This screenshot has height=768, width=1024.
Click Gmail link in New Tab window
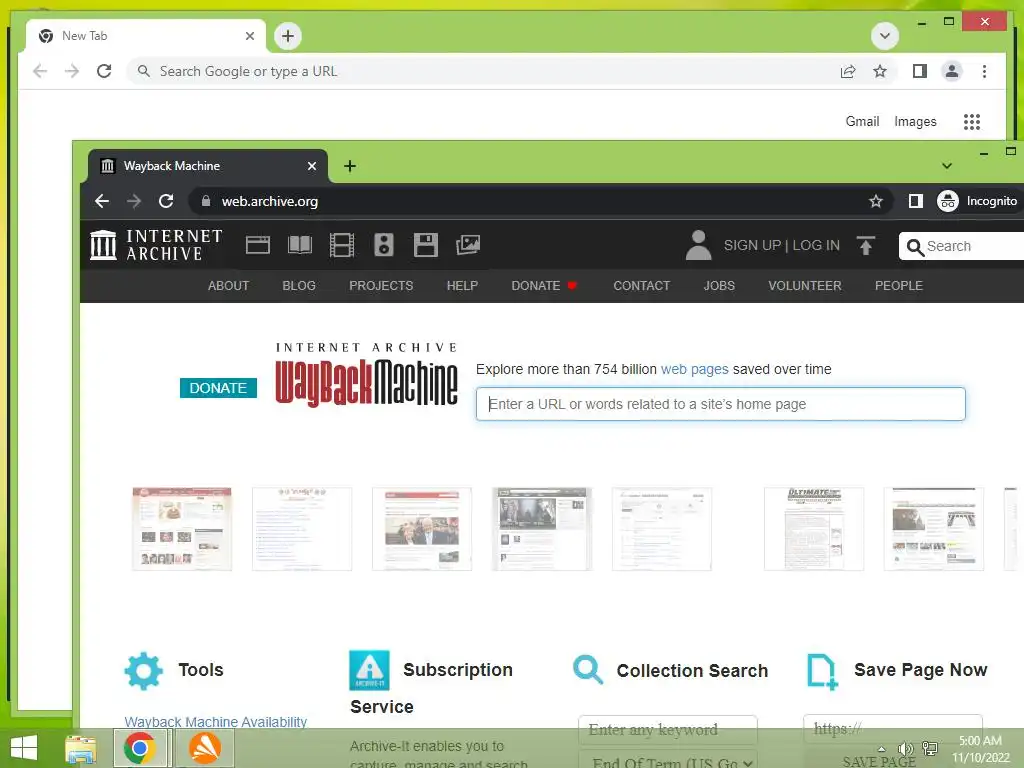(x=862, y=121)
